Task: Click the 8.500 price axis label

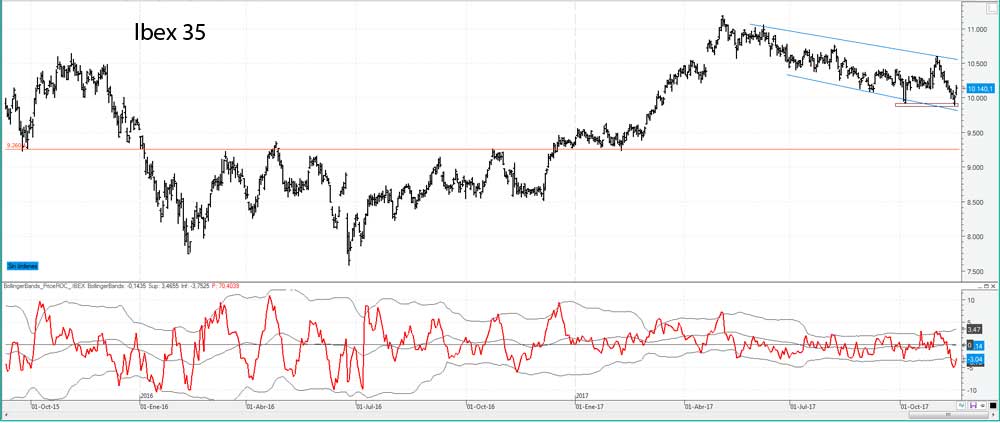Action: tap(976, 203)
